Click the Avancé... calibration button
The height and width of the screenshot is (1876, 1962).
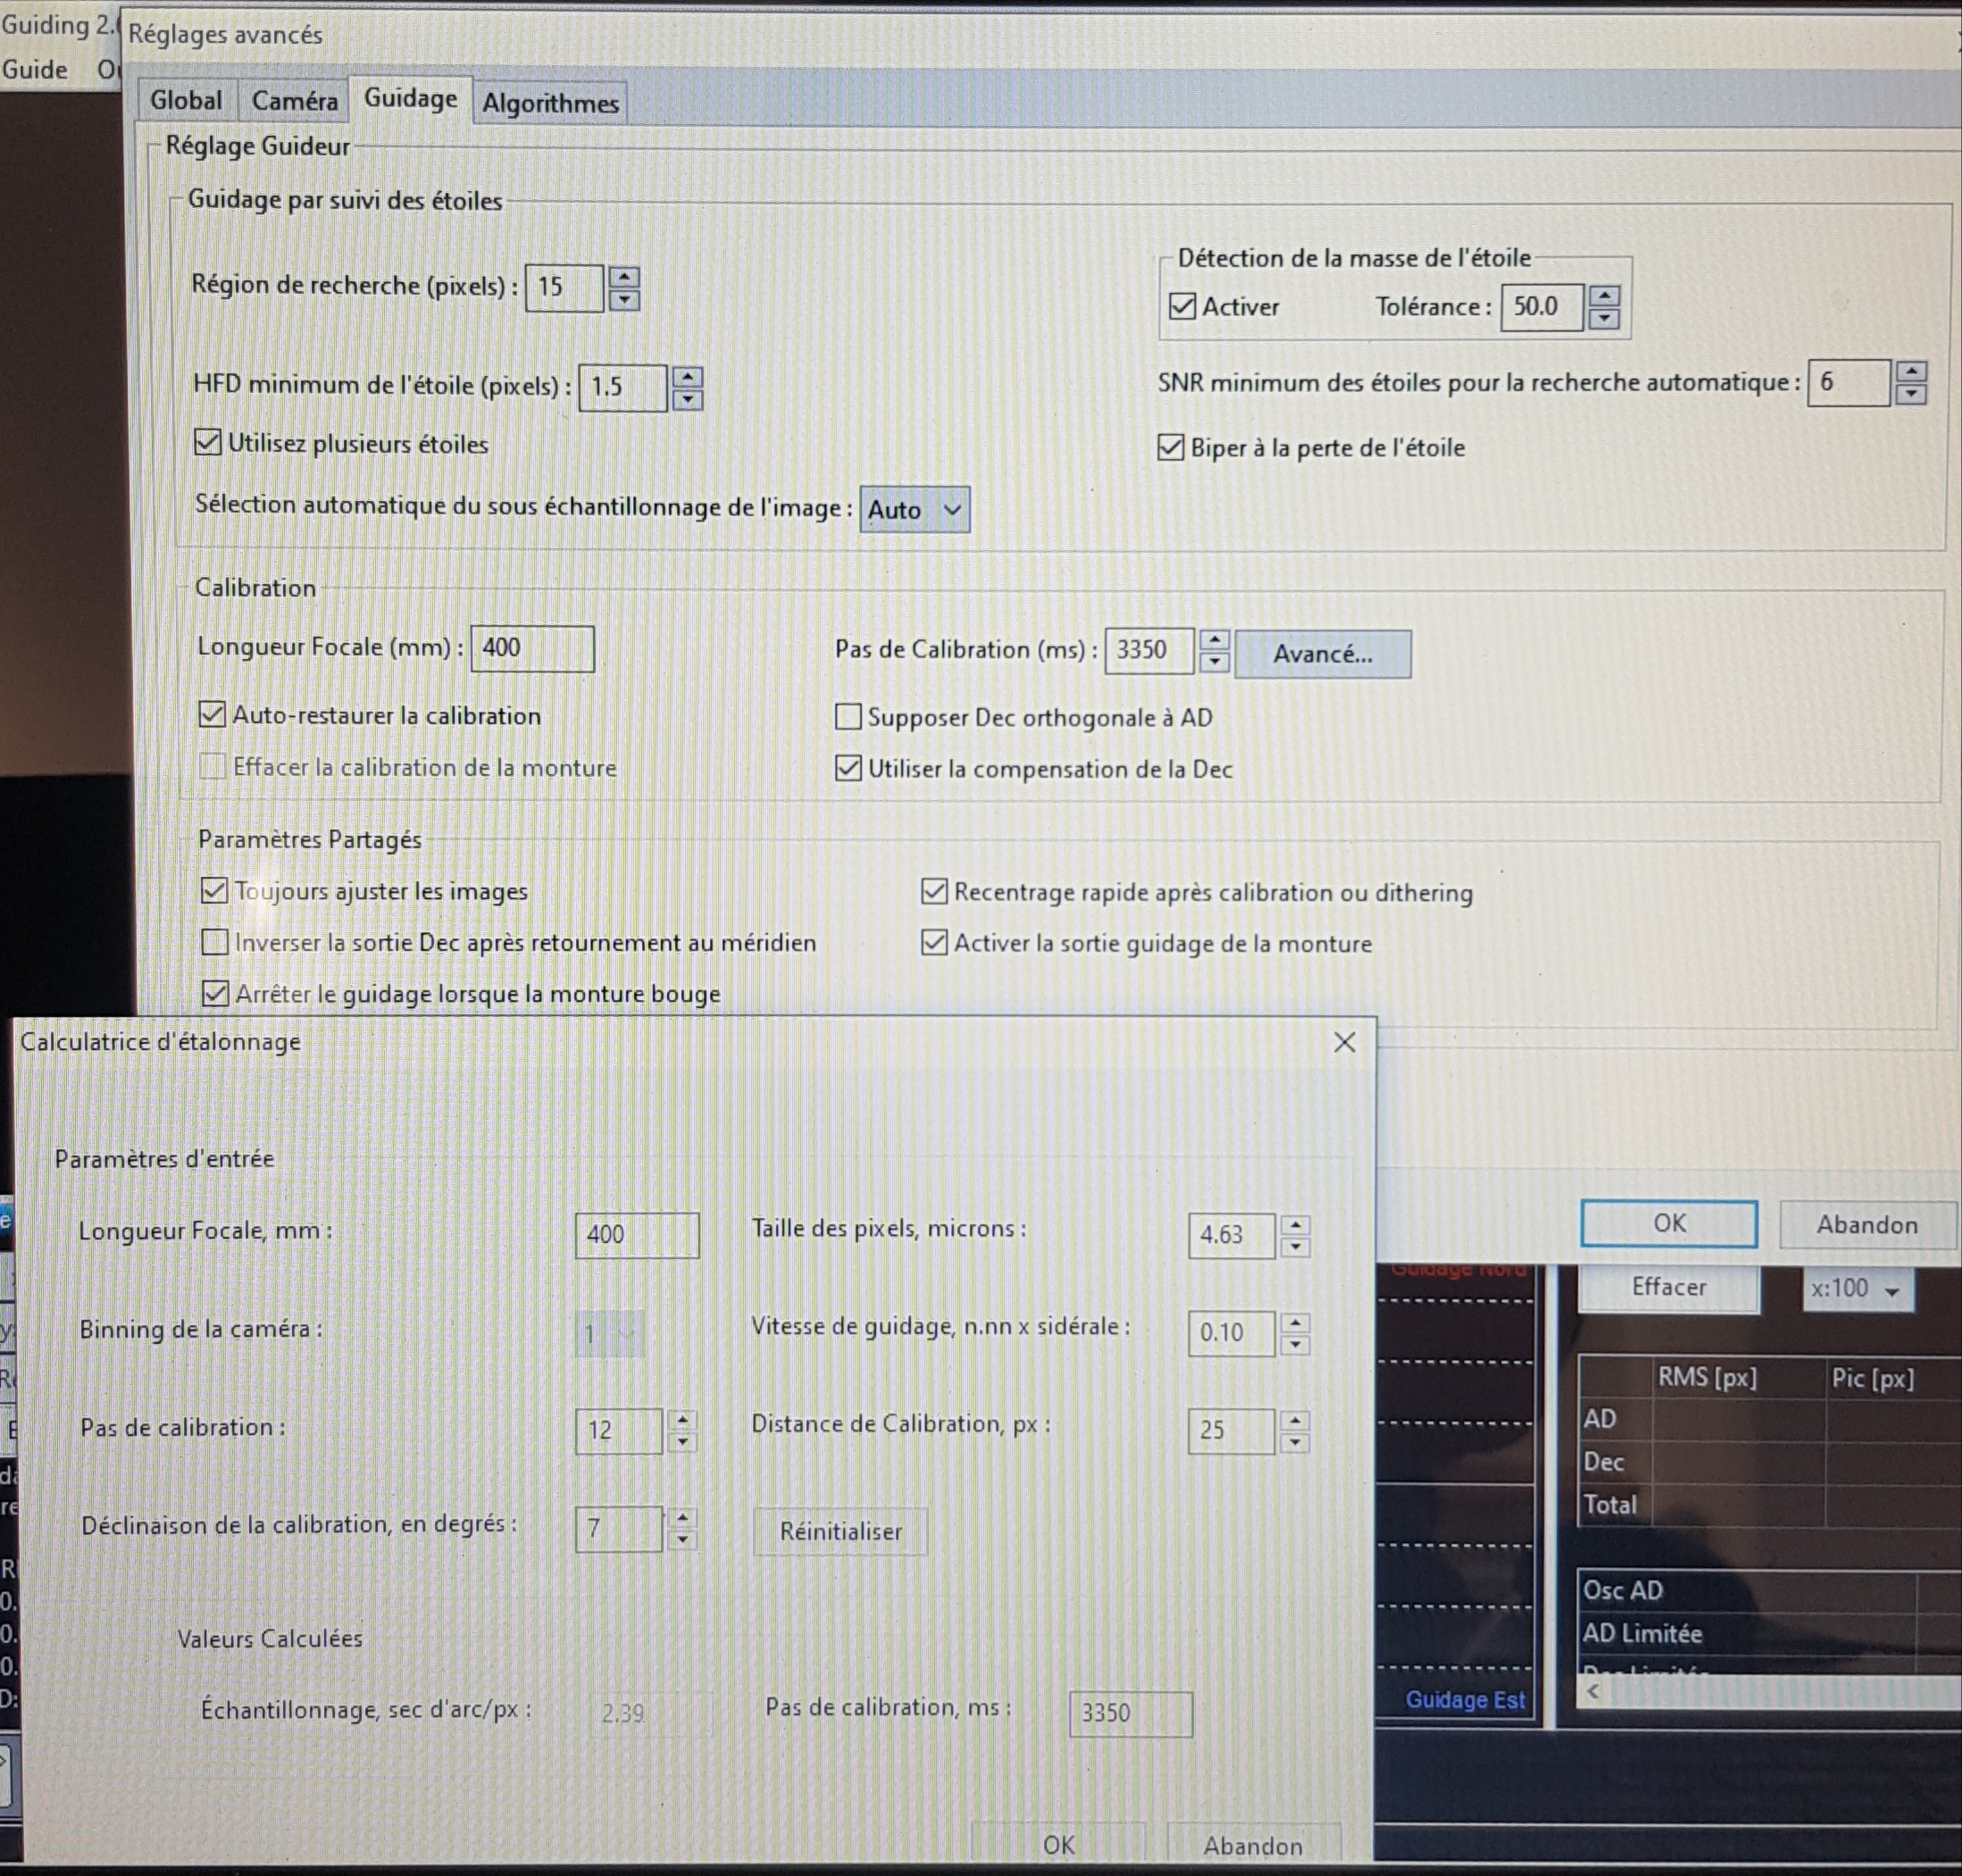click(1322, 654)
